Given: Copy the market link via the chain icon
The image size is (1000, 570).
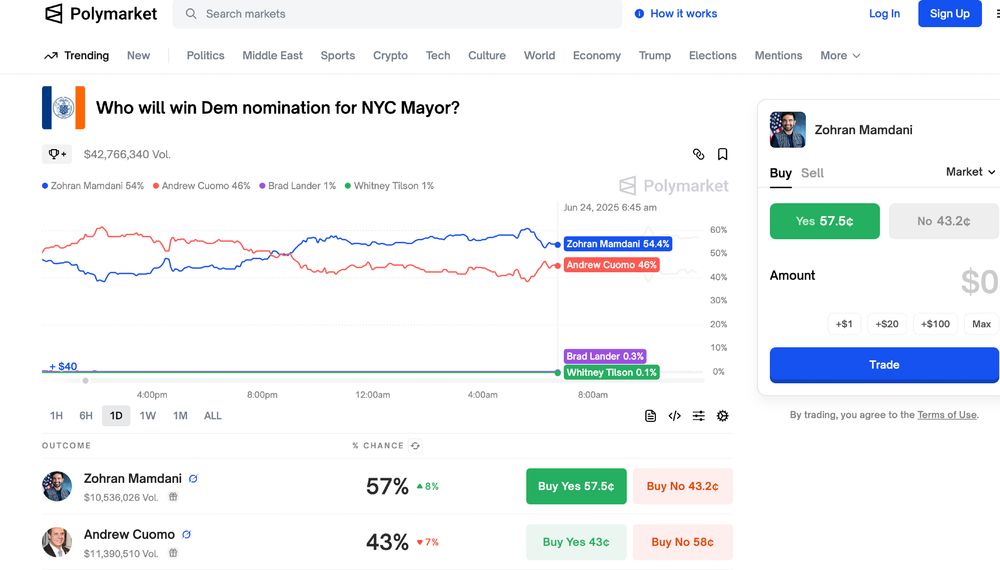Looking at the screenshot, I should coord(698,154).
